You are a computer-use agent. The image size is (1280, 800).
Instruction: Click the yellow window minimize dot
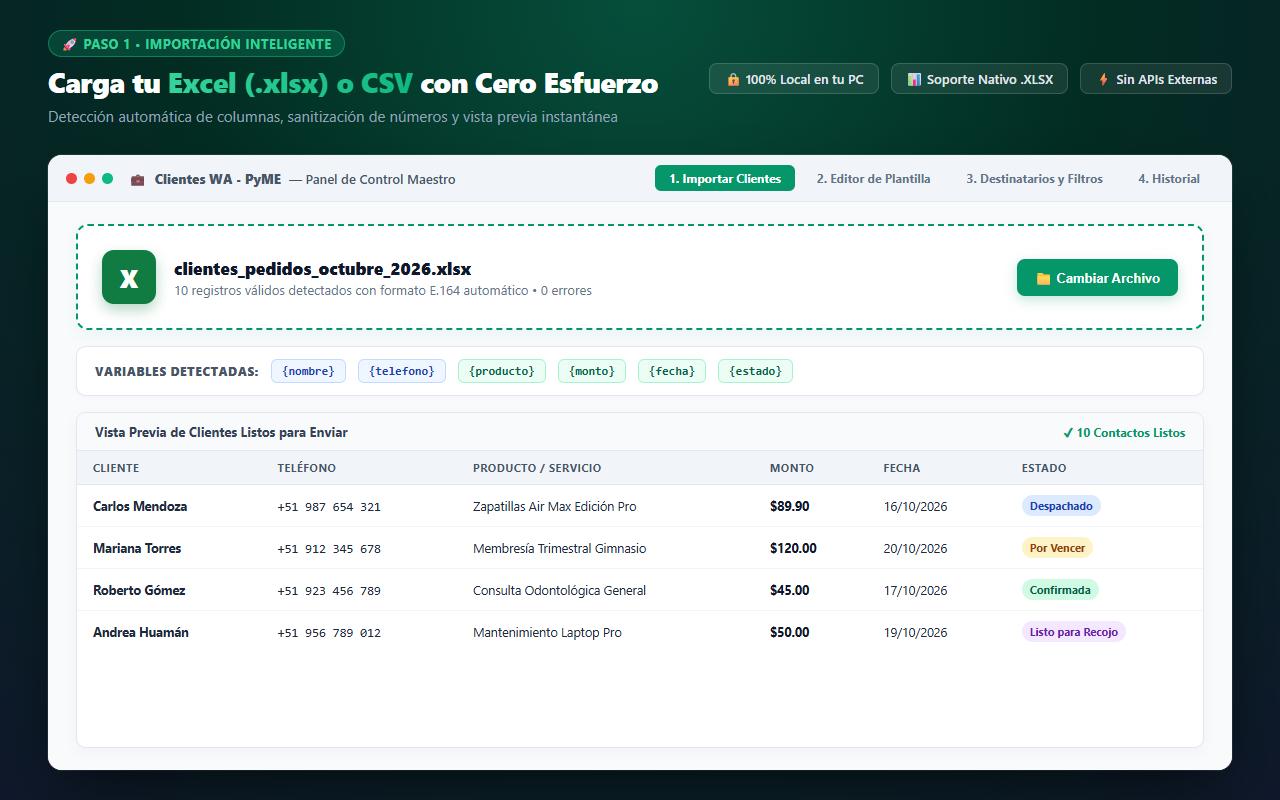[x=89, y=179]
